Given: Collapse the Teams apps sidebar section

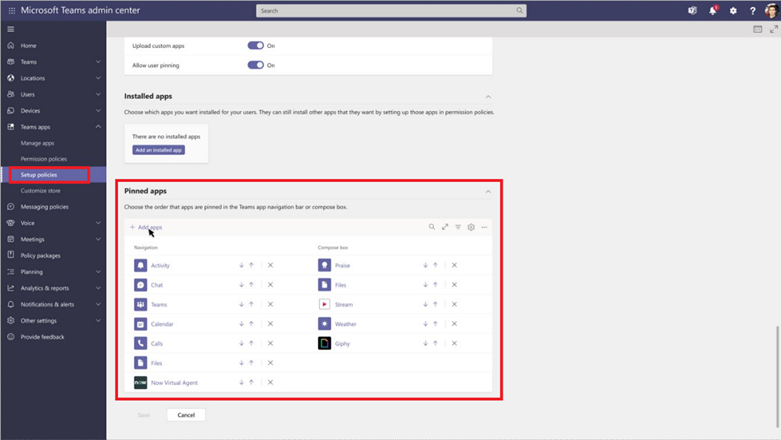Looking at the screenshot, I should pos(98,127).
